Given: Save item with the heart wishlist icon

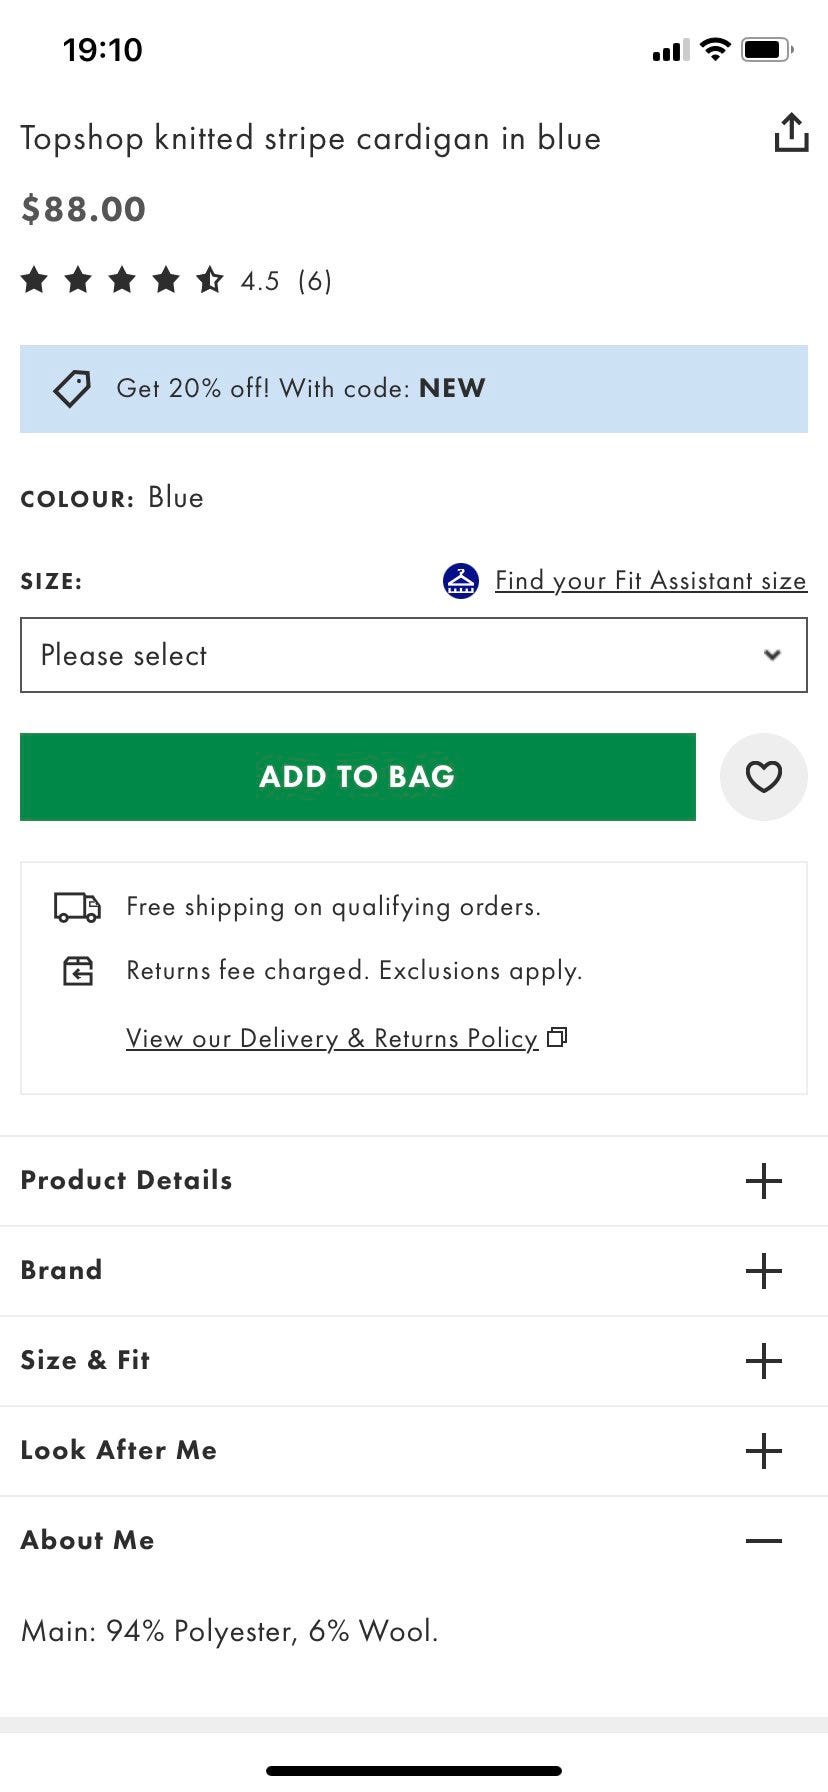Looking at the screenshot, I should 763,777.
